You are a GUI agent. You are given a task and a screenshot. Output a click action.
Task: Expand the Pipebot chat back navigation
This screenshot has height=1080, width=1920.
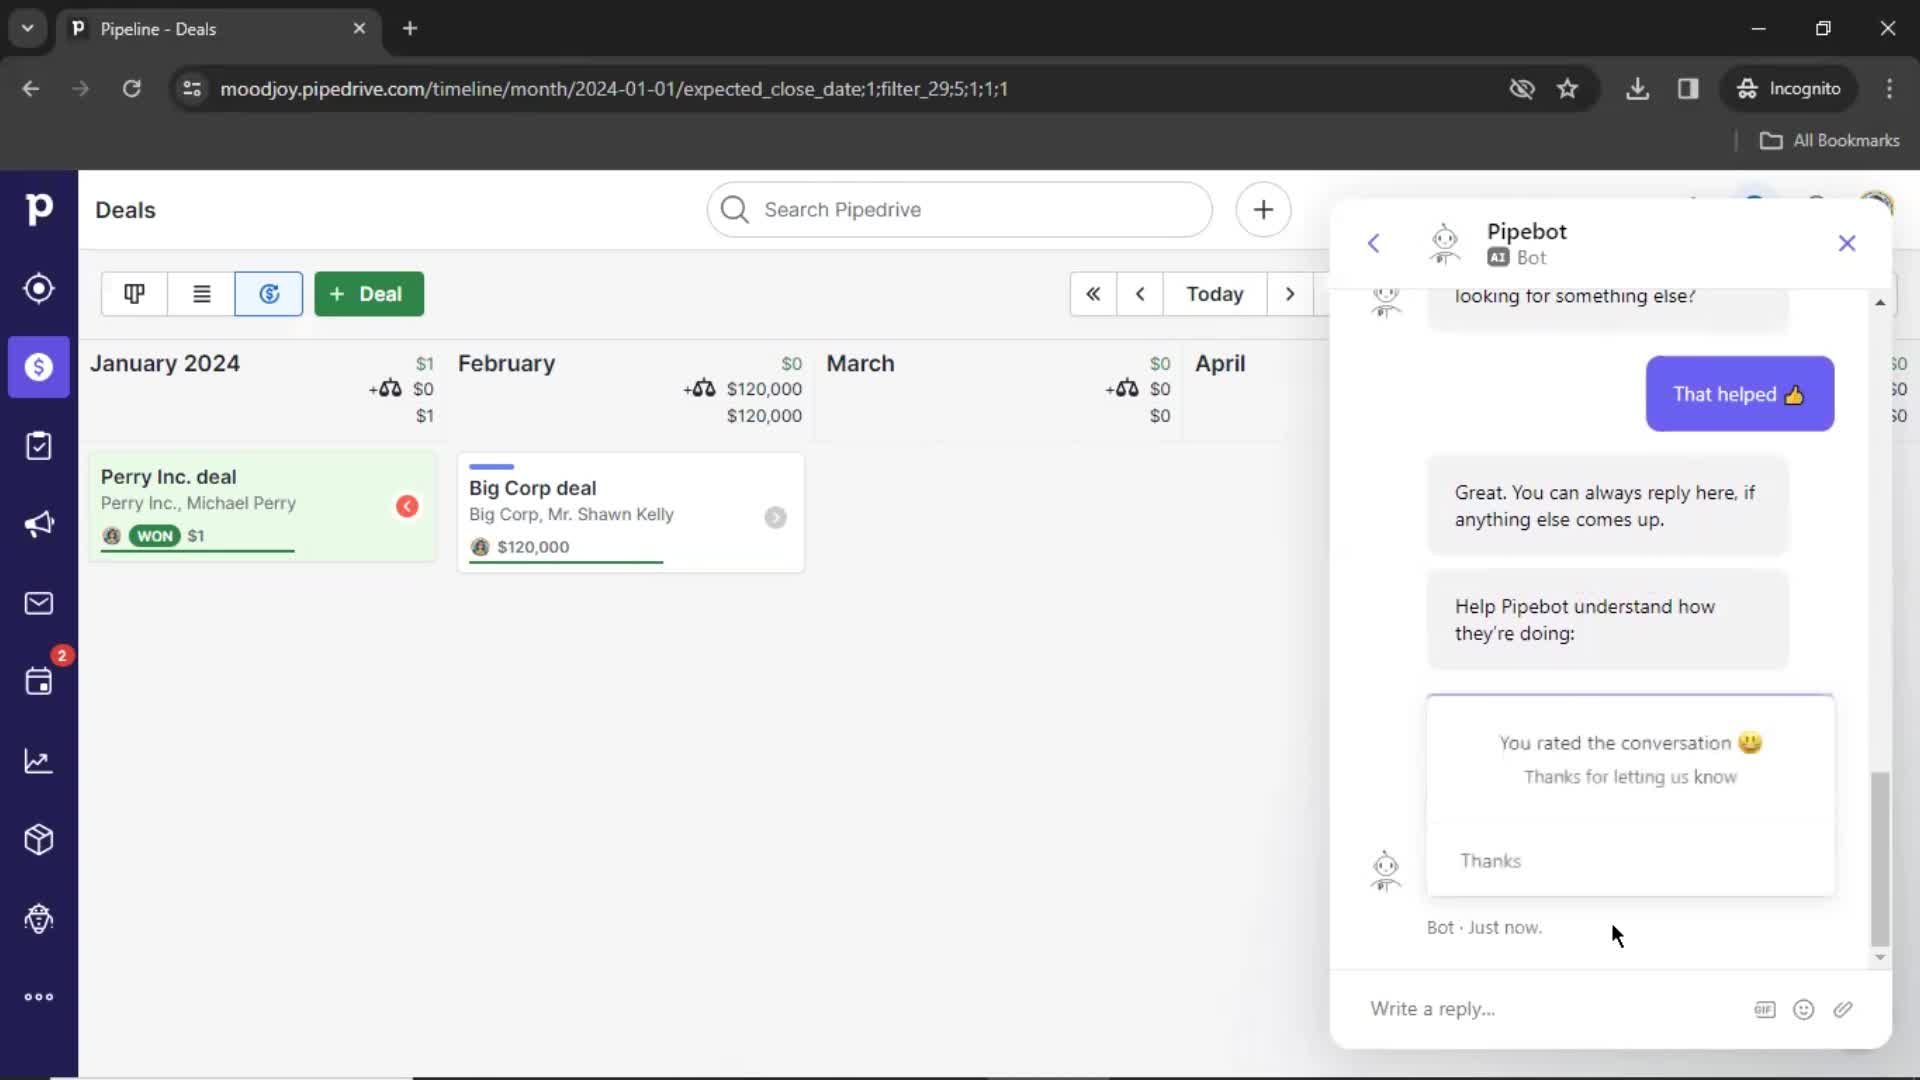point(1374,241)
